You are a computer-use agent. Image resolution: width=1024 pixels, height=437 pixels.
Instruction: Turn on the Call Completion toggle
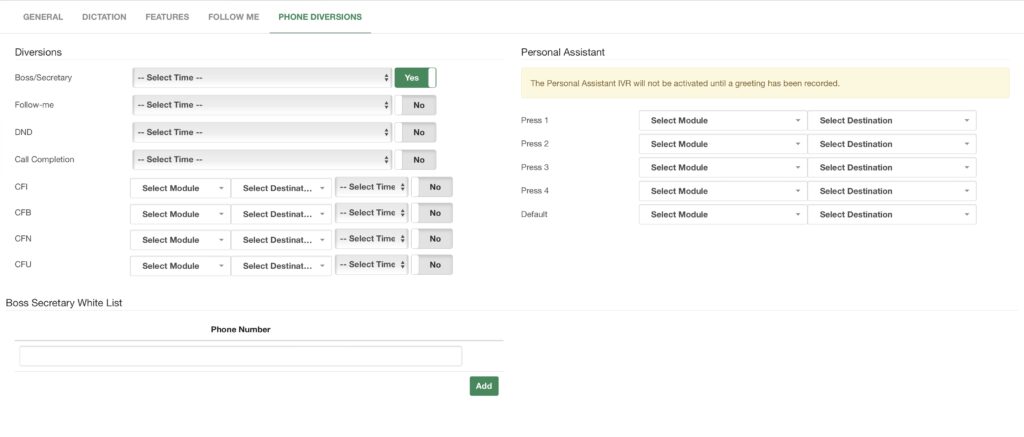click(415, 159)
